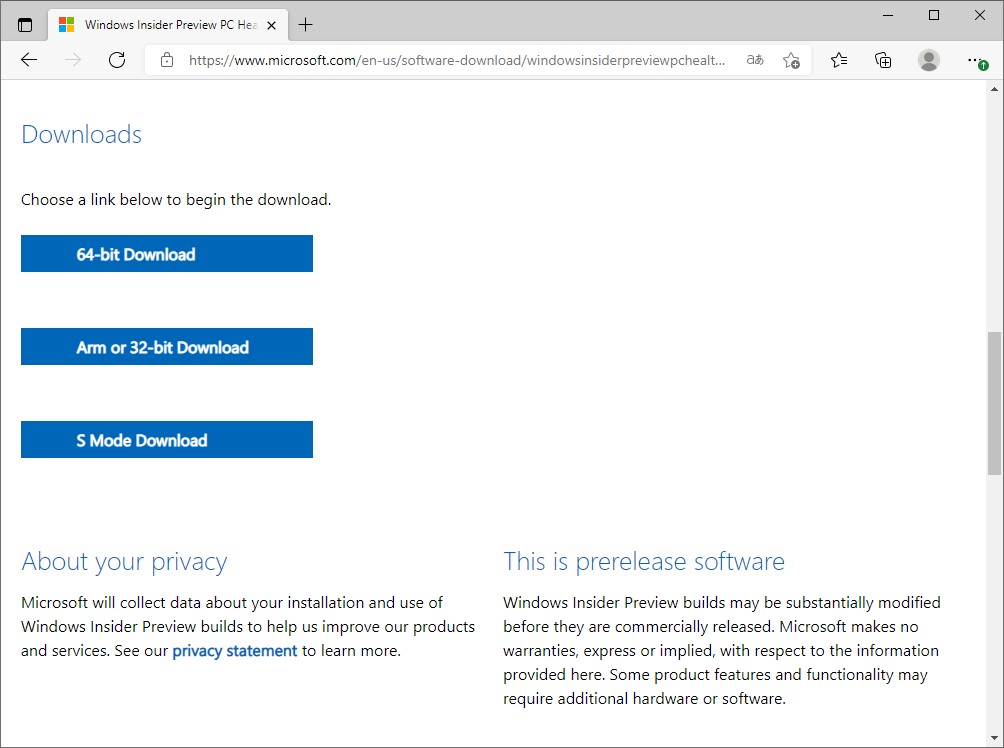1004x748 pixels.
Task: Click the 64-bit Download button
Action: coord(167,254)
